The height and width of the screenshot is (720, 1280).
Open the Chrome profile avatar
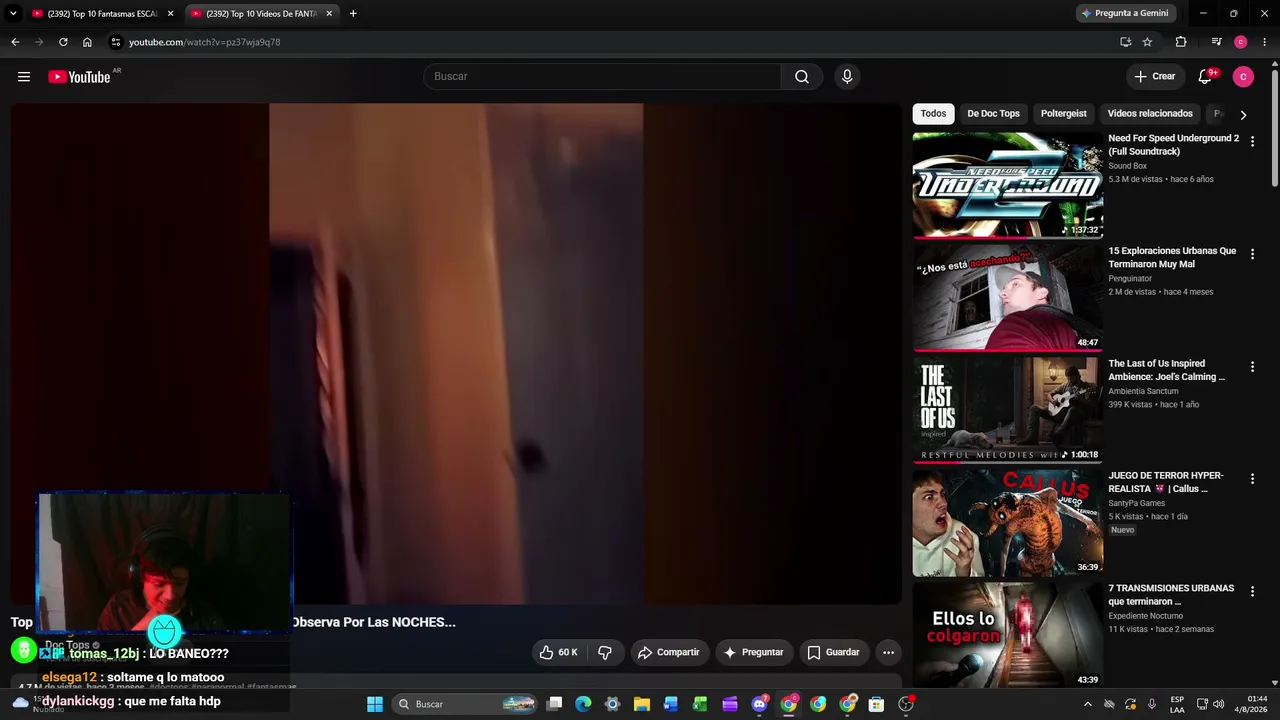click(x=1241, y=42)
